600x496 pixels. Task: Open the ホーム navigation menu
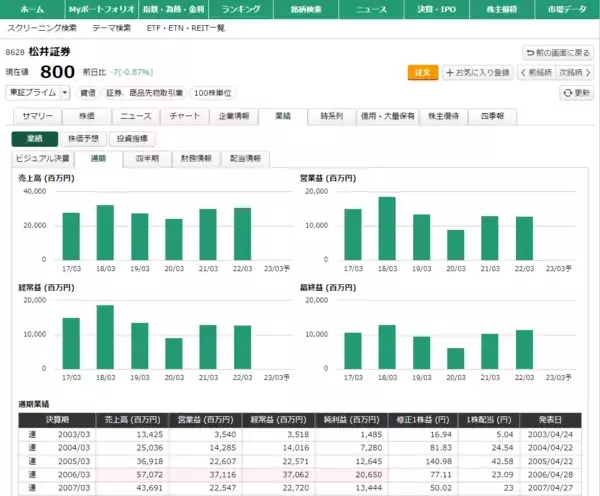click(32, 9)
